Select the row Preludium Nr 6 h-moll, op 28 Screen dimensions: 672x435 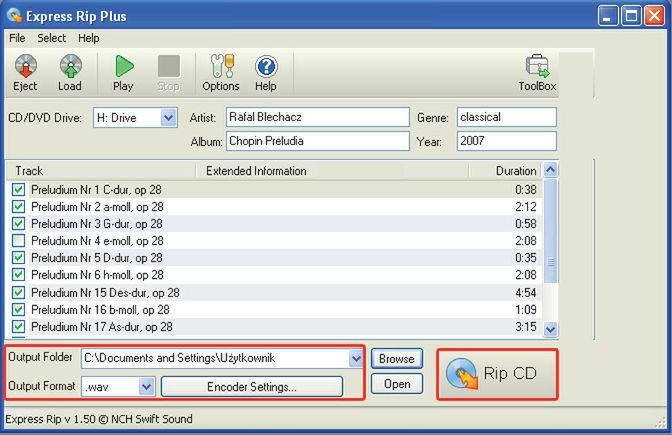pyautogui.click(x=274, y=275)
